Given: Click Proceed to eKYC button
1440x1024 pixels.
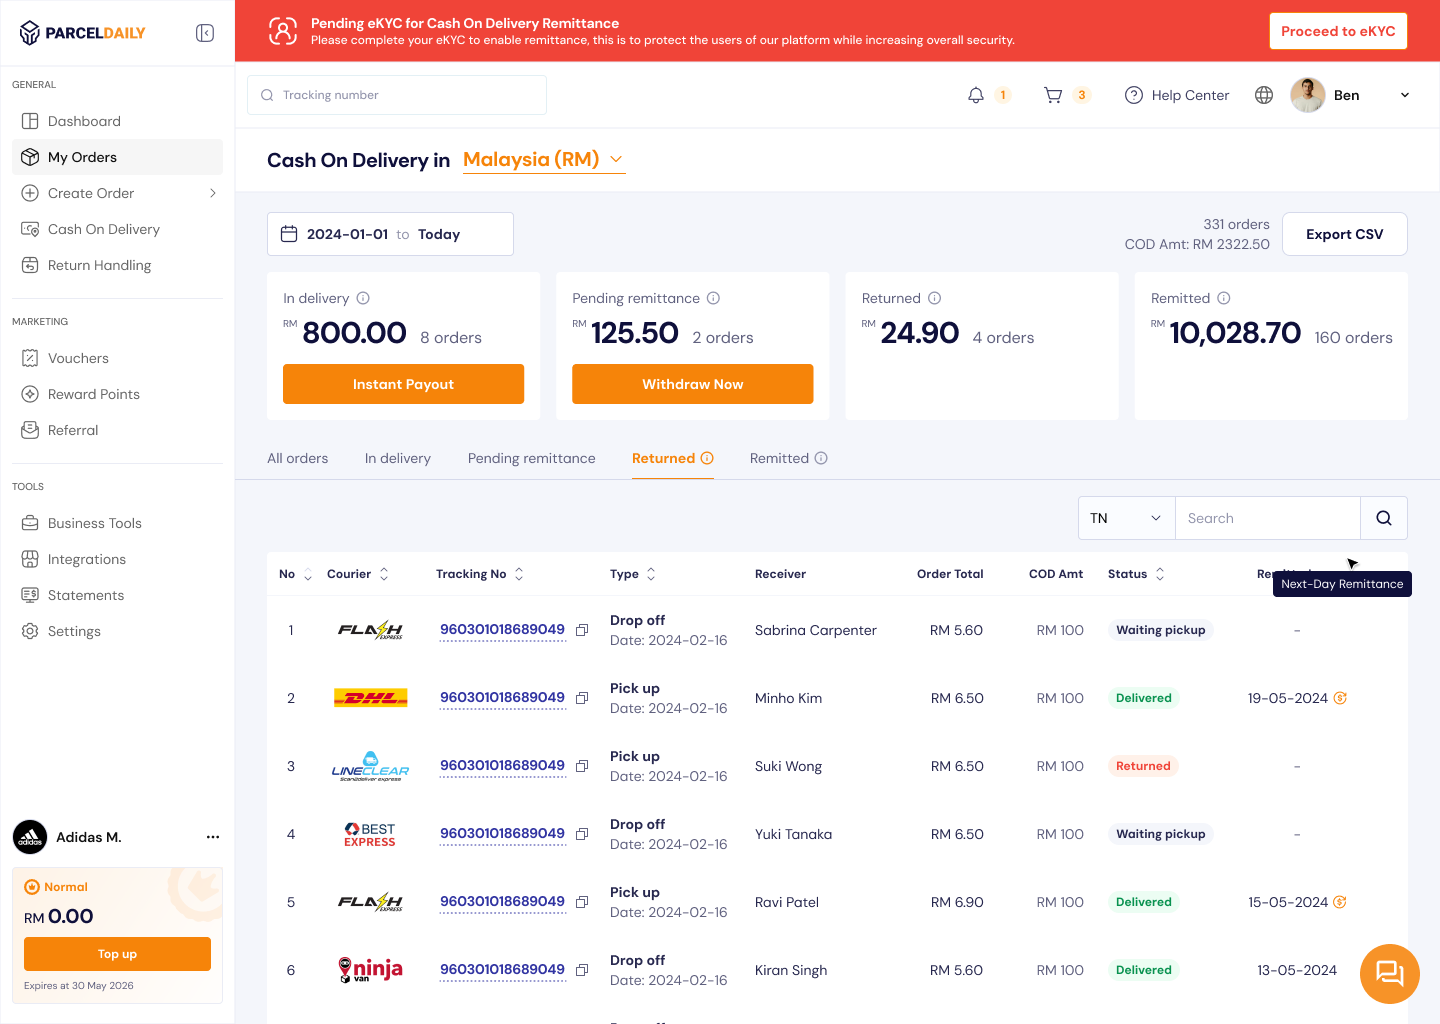Looking at the screenshot, I should [1338, 31].
